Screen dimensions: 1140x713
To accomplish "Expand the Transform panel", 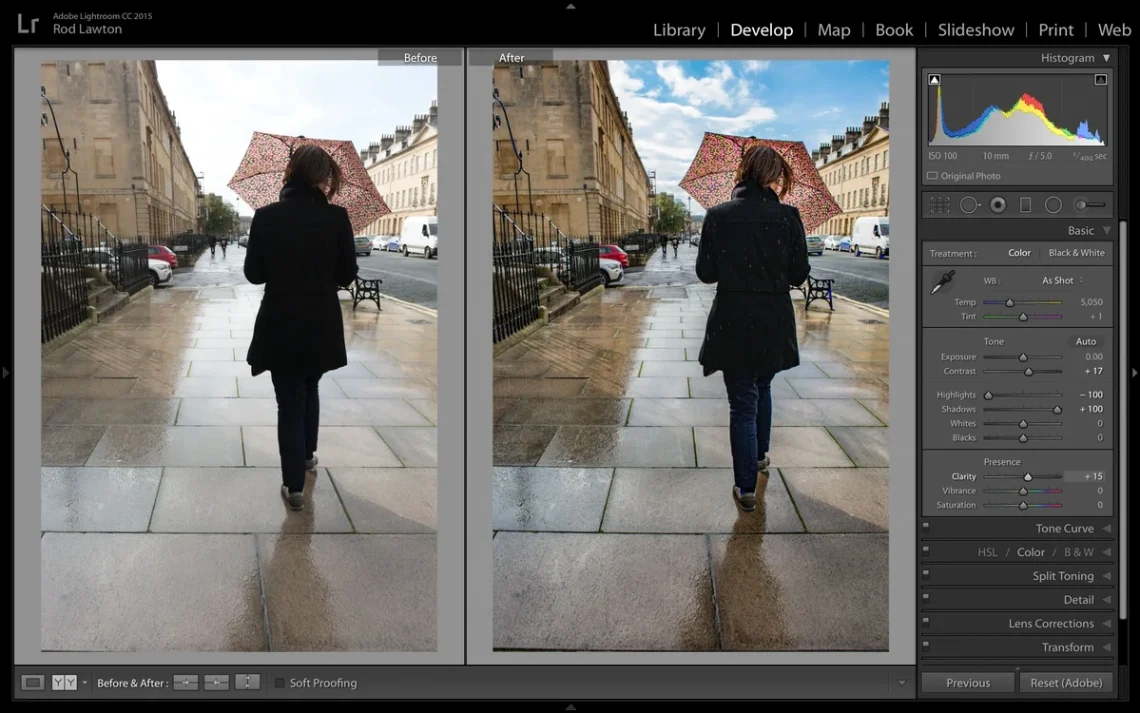I will point(1107,647).
